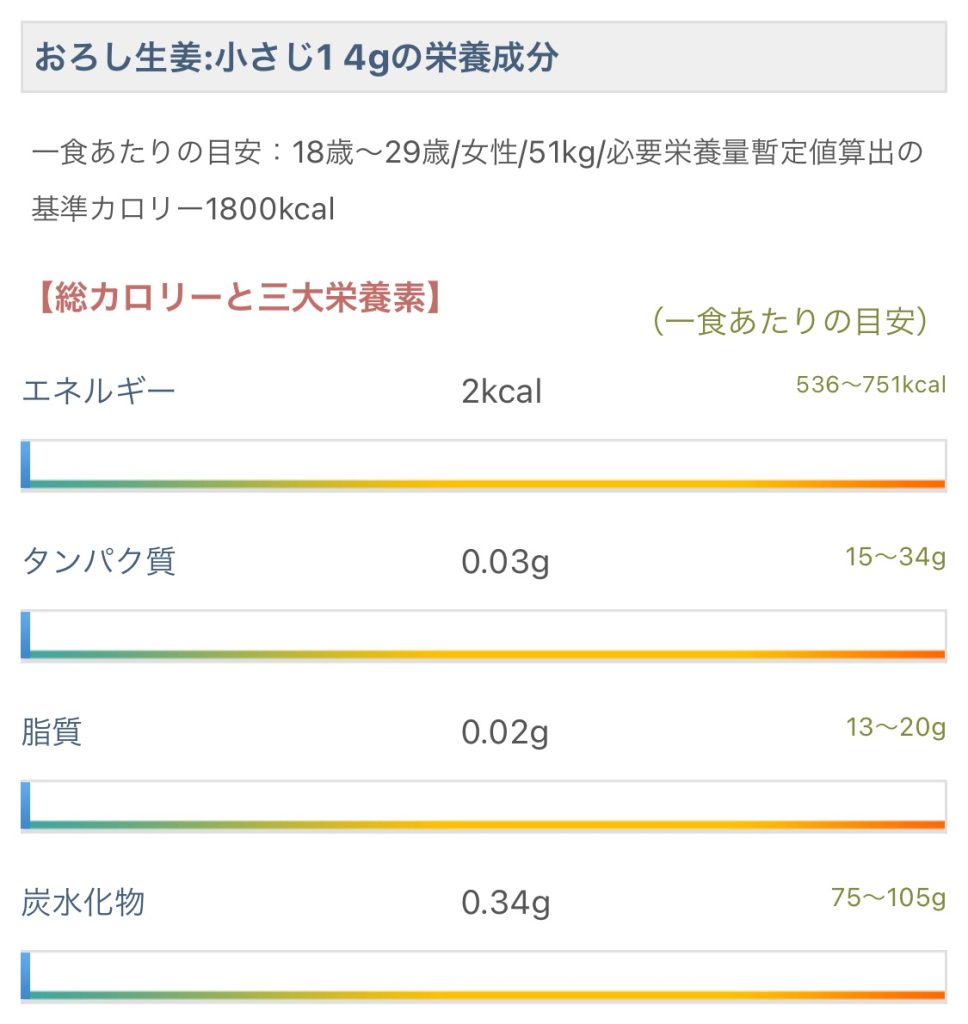Click the 一食あたりの目安 description paragraph
Viewport: 968px width, 1024px height.
(476, 181)
